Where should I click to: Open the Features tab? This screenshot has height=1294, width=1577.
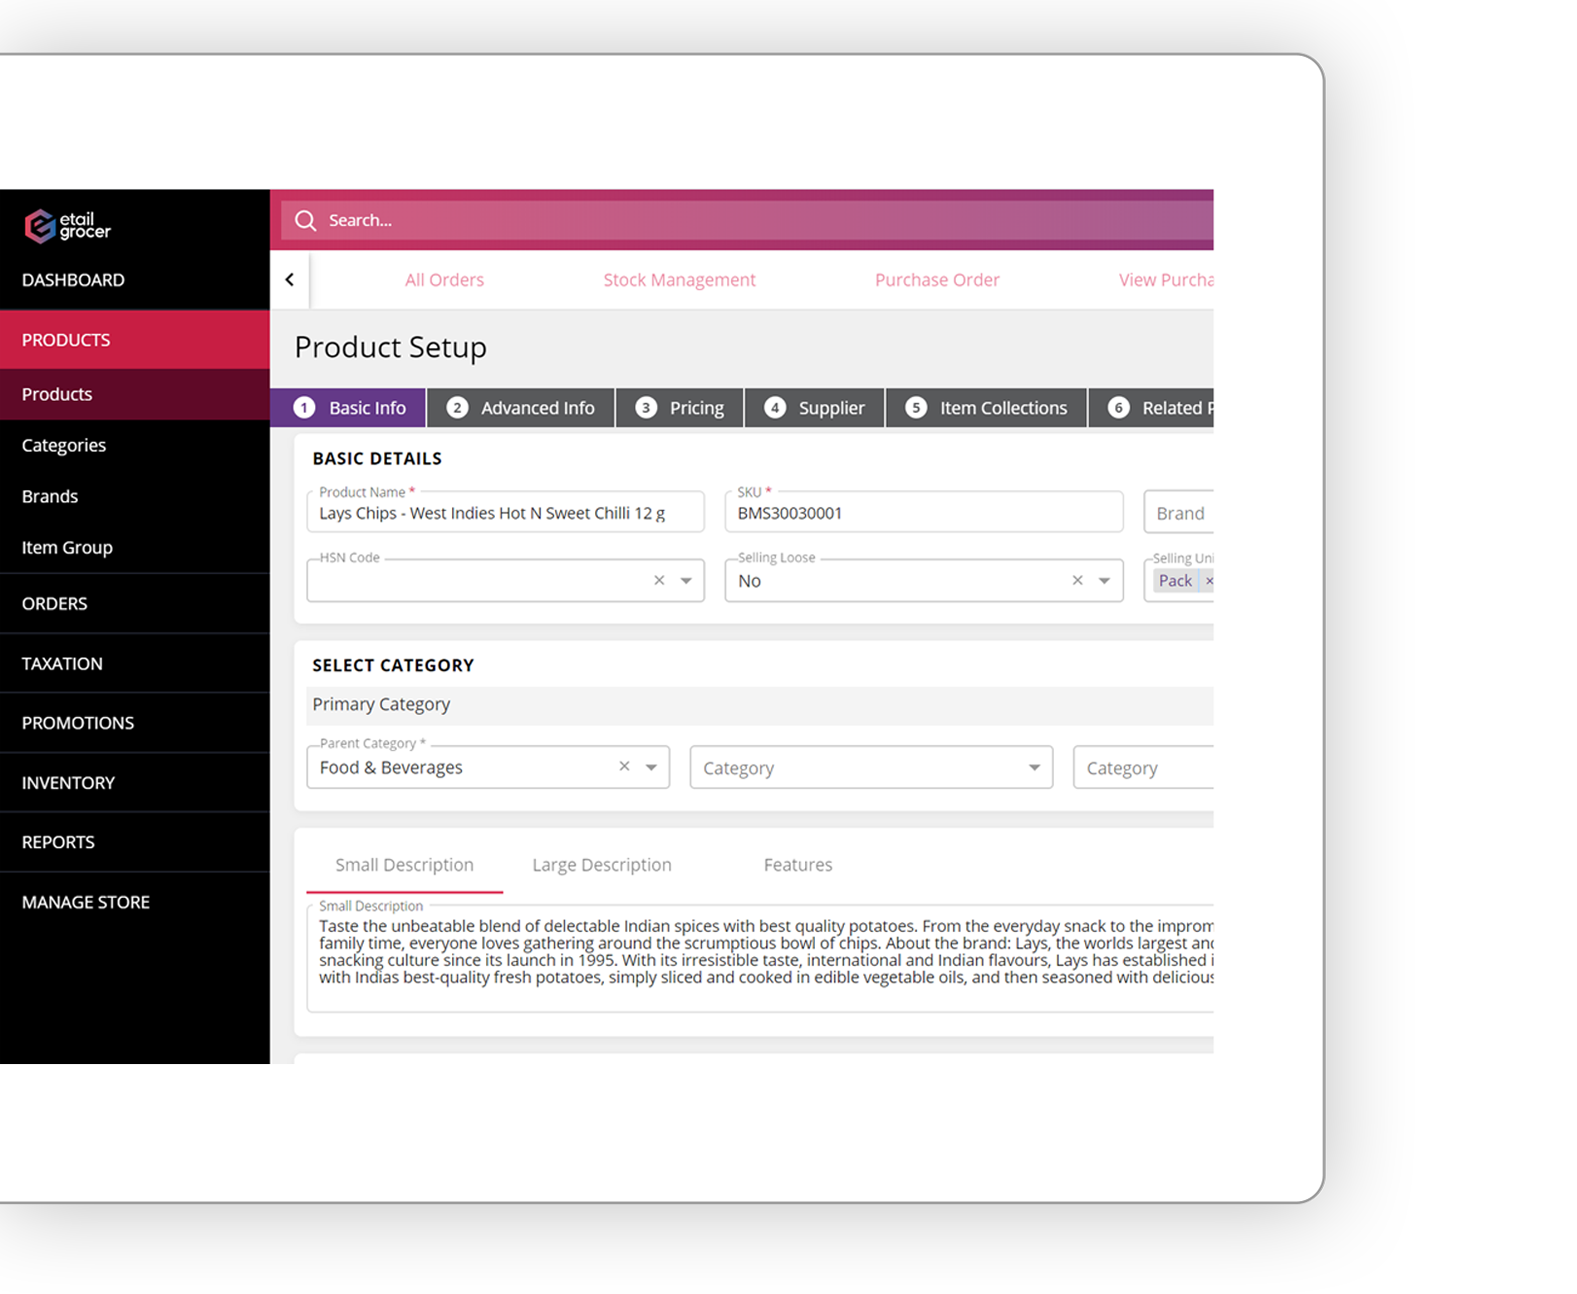[x=798, y=865]
